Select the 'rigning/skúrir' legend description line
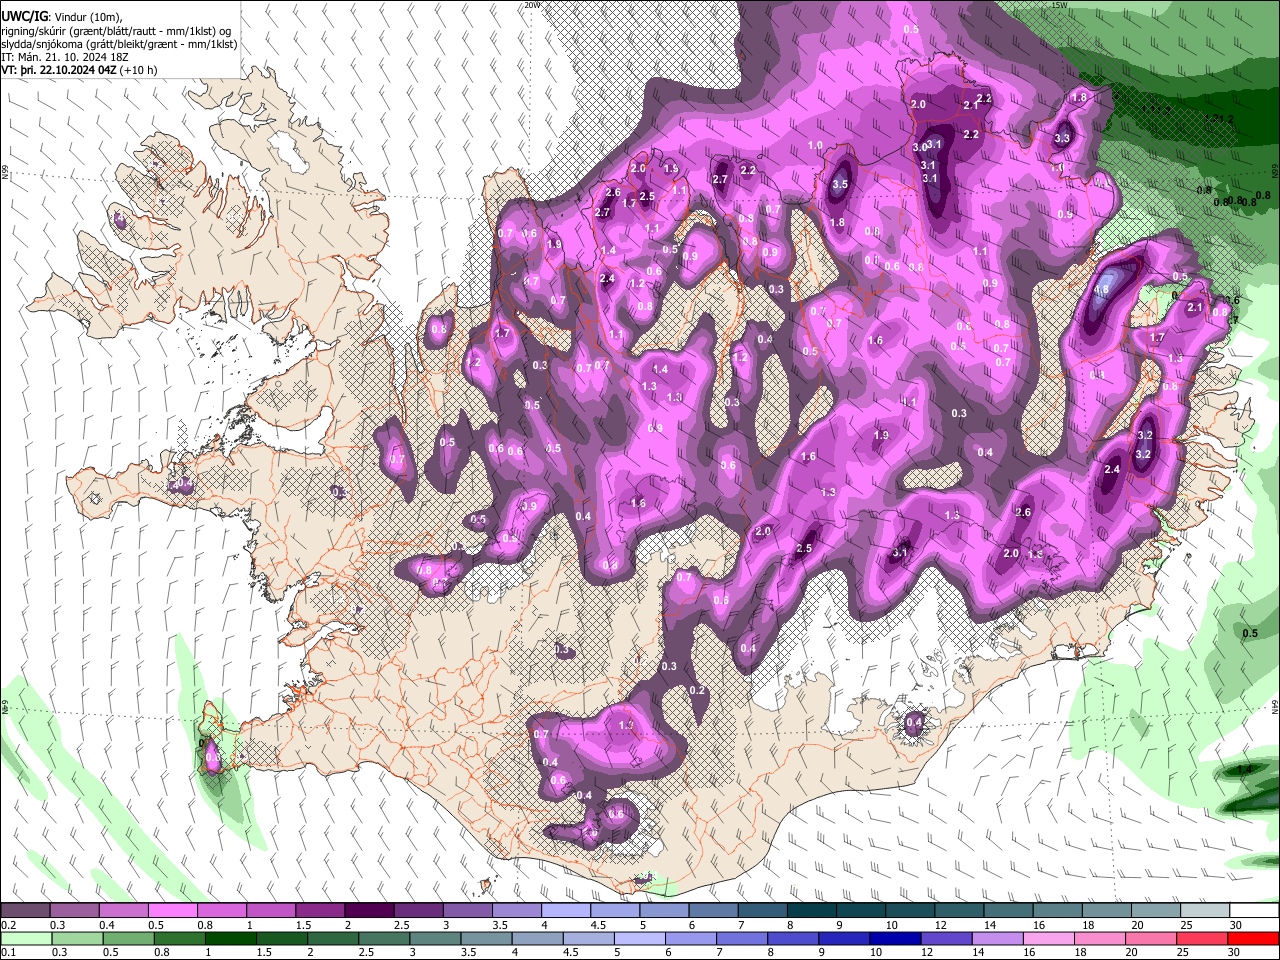Viewport: 1280px width, 960px height. point(117,30)
